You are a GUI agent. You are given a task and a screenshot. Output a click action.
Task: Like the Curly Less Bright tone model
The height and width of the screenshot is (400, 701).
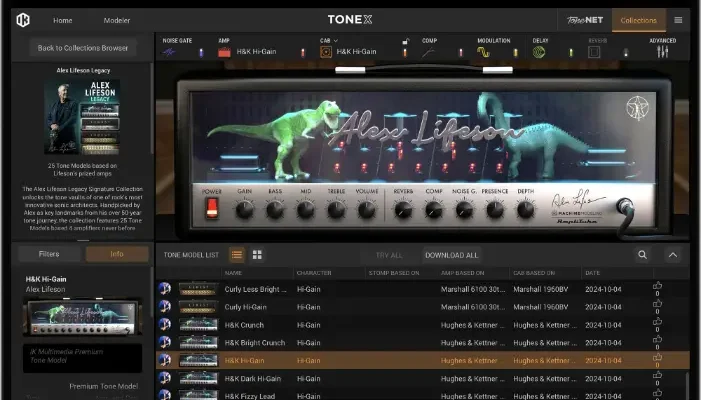click(x=657, y=288)
